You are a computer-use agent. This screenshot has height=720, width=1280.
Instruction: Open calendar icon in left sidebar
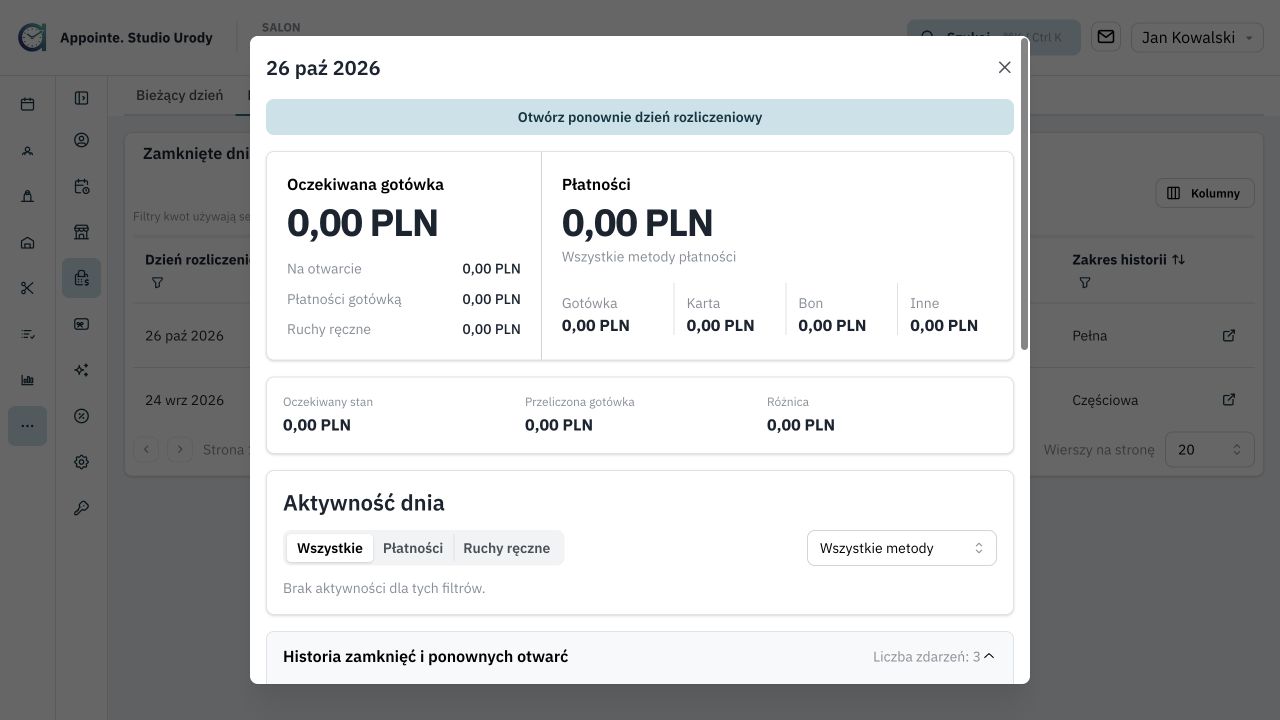(x=27, y=104)
